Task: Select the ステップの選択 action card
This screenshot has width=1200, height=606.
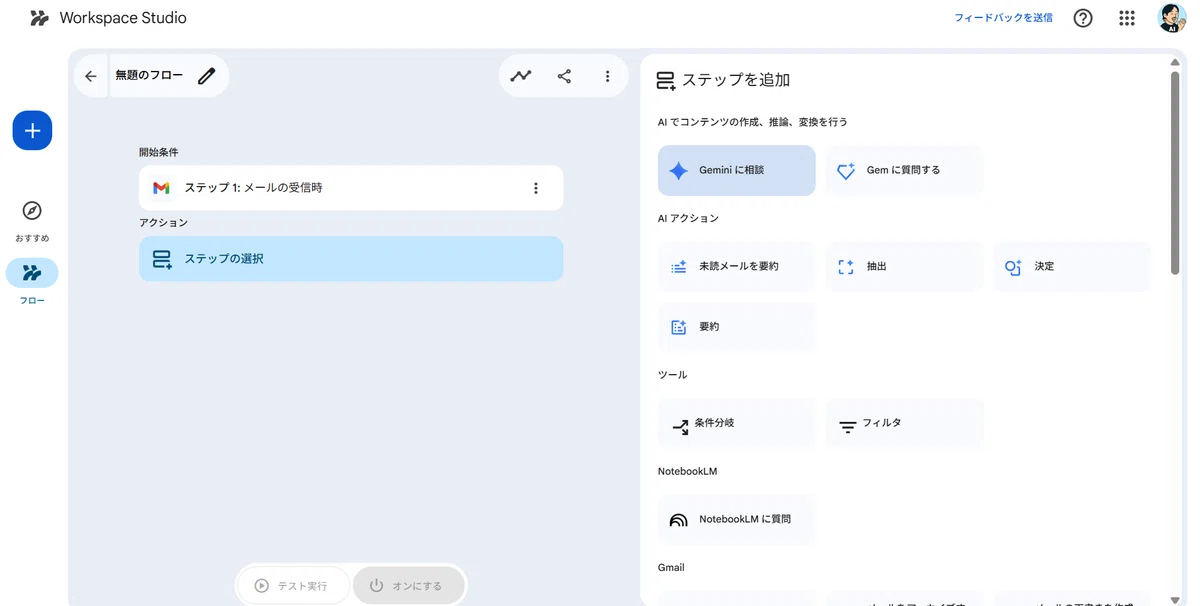Action: pos(351,259)
